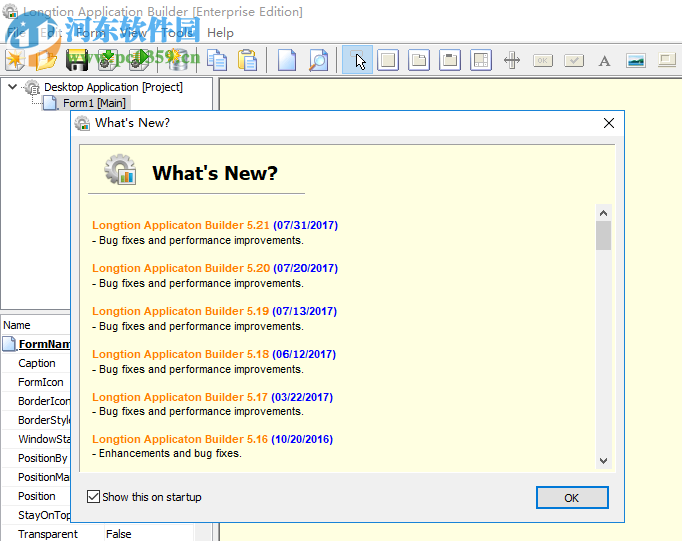This screenshot has width=682, height=541.
Task: Click OK in What's New dialog
Action: tap(572, 498)
